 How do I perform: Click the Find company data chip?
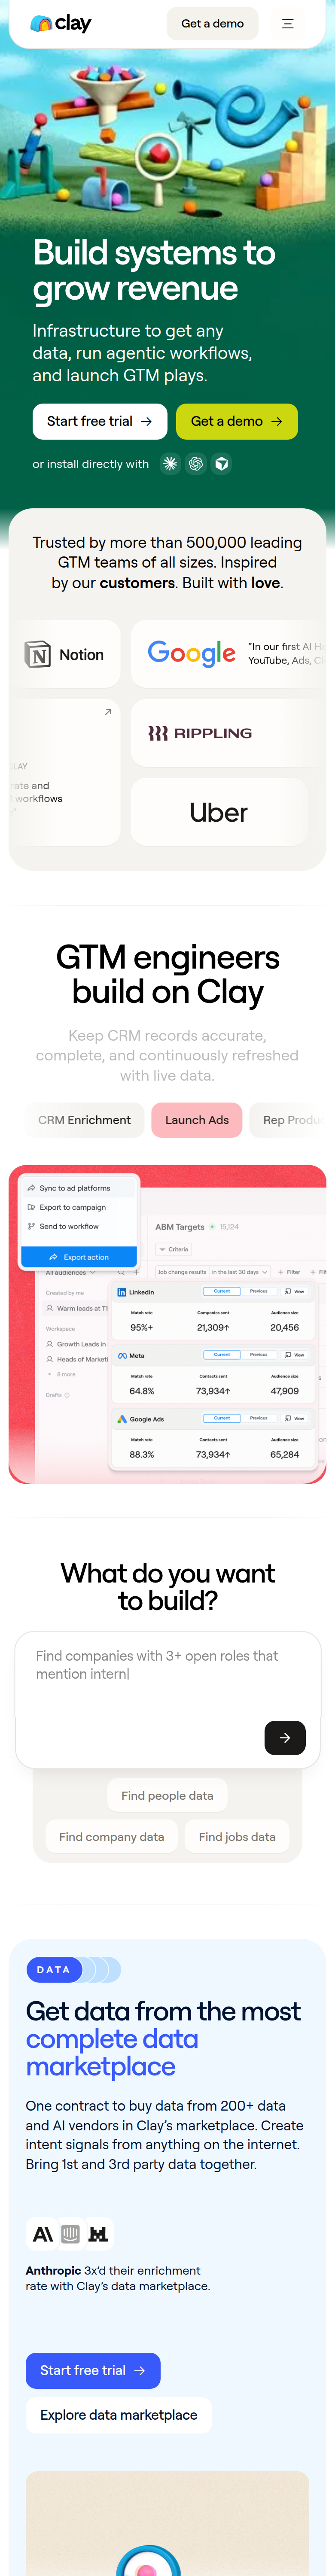click(112, 1837)
